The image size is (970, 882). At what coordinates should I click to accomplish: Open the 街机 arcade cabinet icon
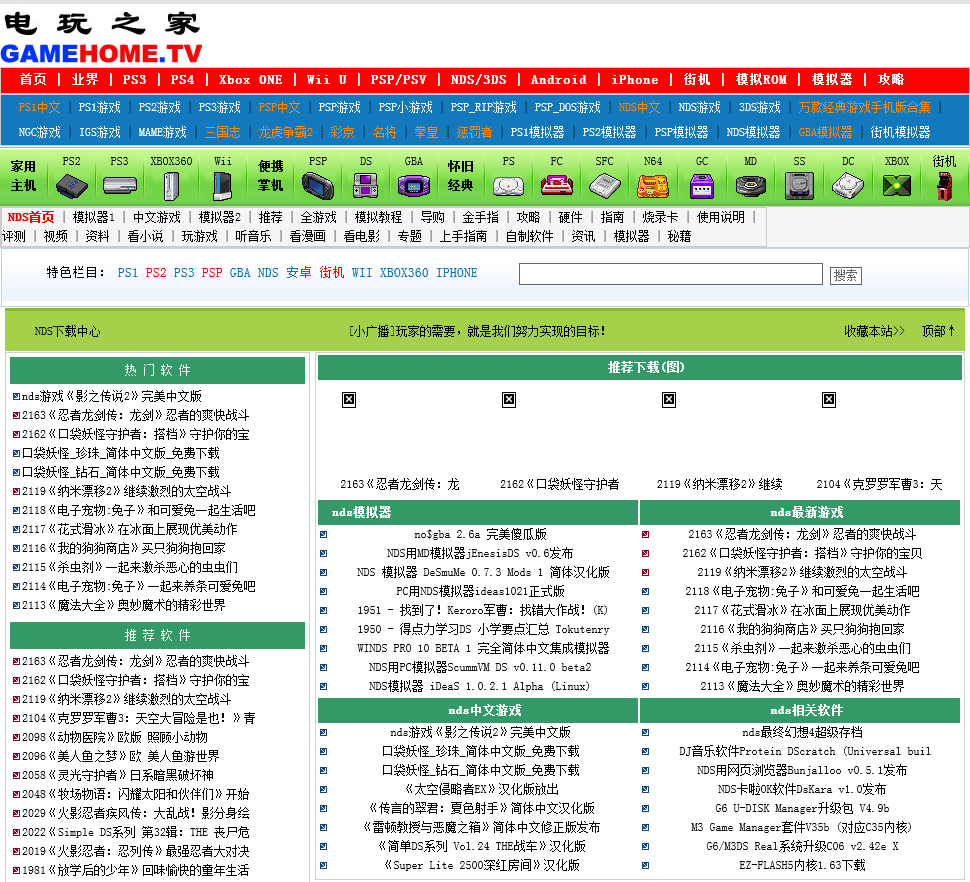coord(944,186)
